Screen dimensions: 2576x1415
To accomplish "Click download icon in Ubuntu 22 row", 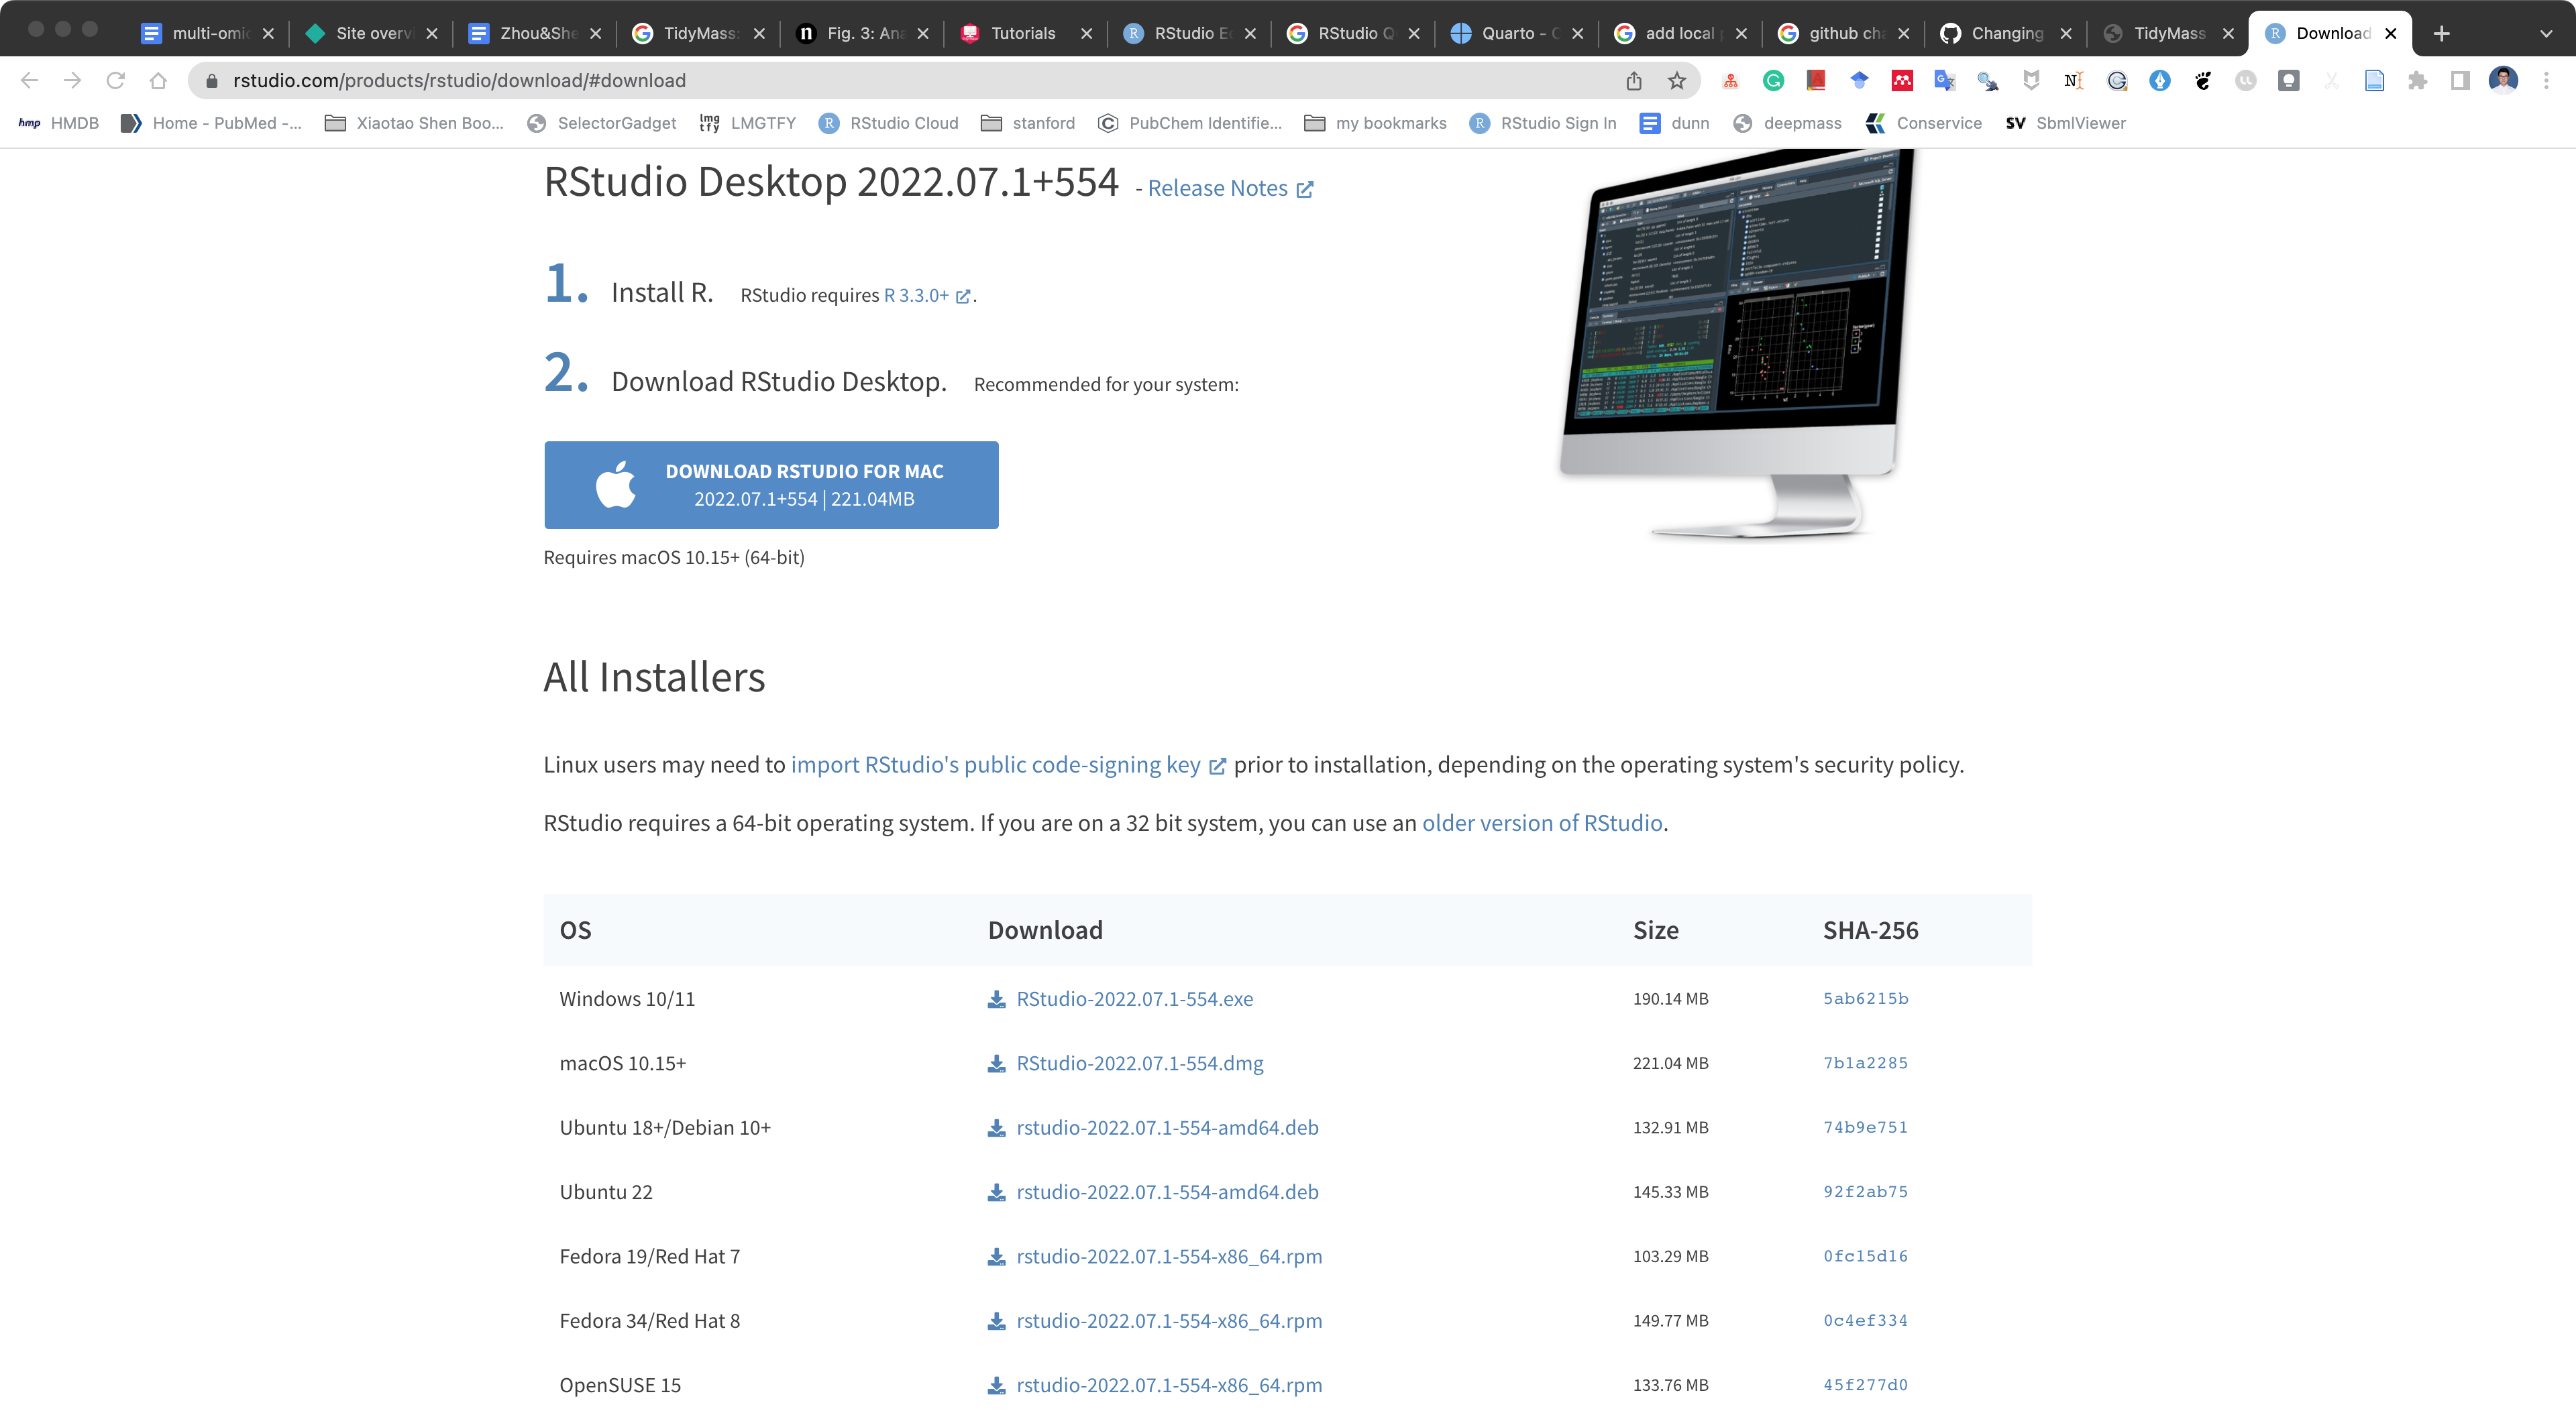I will [996, 1193].
